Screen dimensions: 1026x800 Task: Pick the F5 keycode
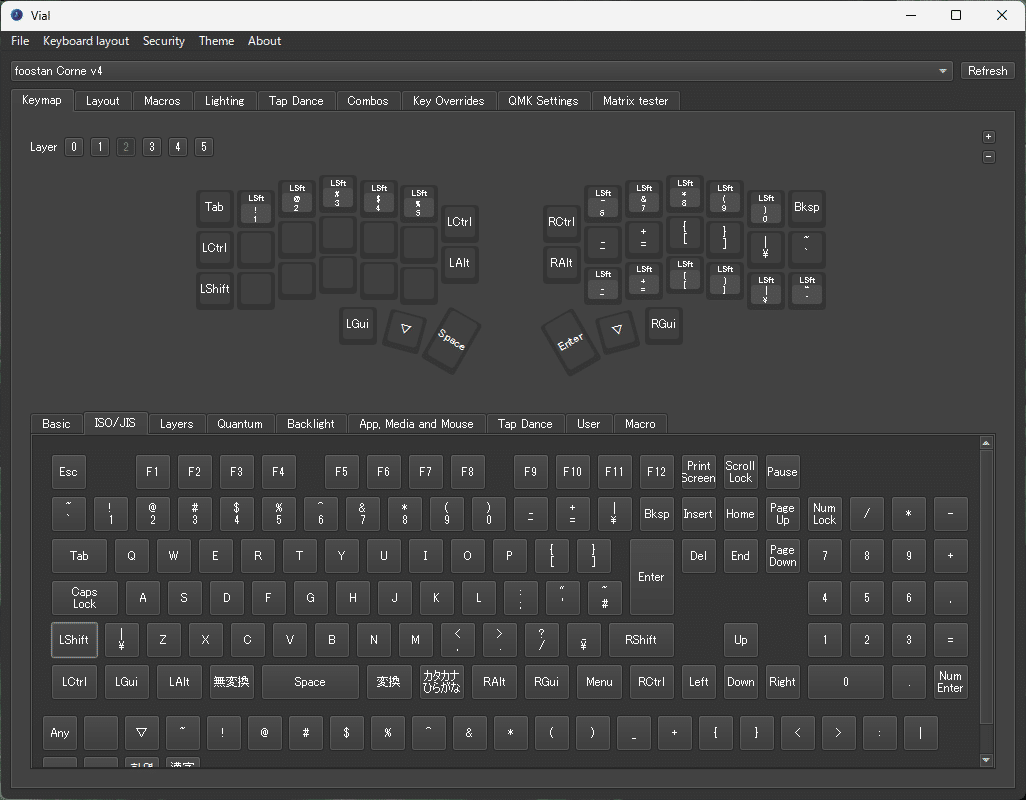pyautogui.click(x=341, y=472)
